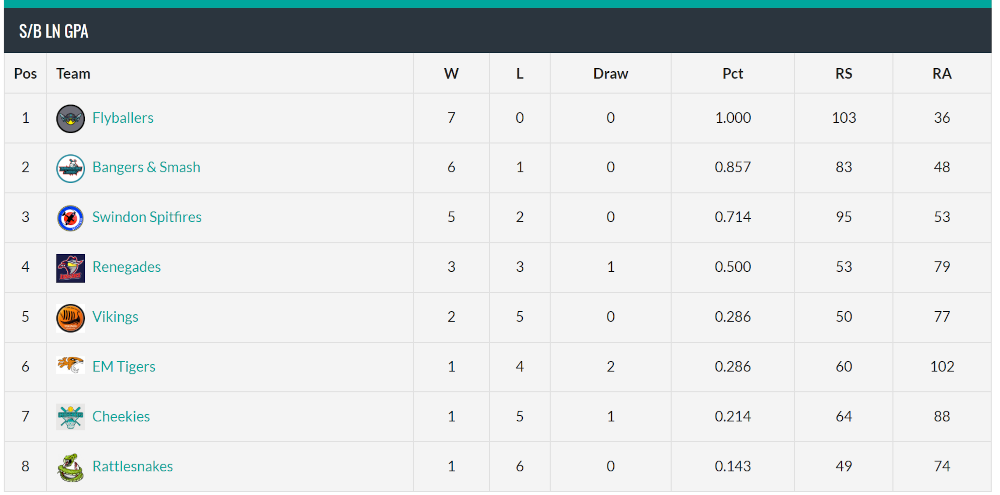
Task: Click the W column header
Action: pyautogui.click(x=452, y=74)
